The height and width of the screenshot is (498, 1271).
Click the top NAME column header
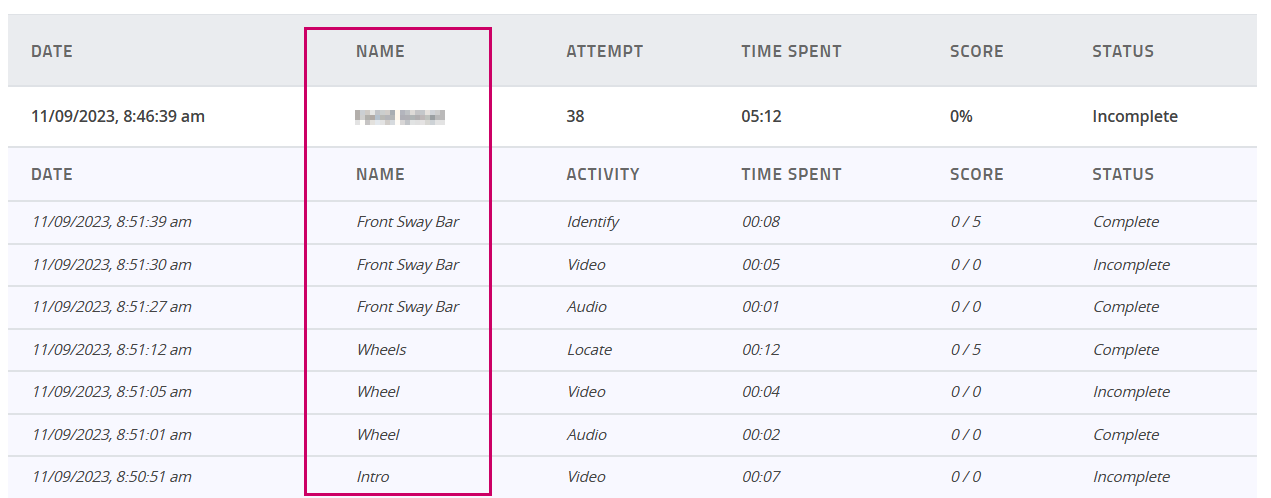tap(380, 51)
